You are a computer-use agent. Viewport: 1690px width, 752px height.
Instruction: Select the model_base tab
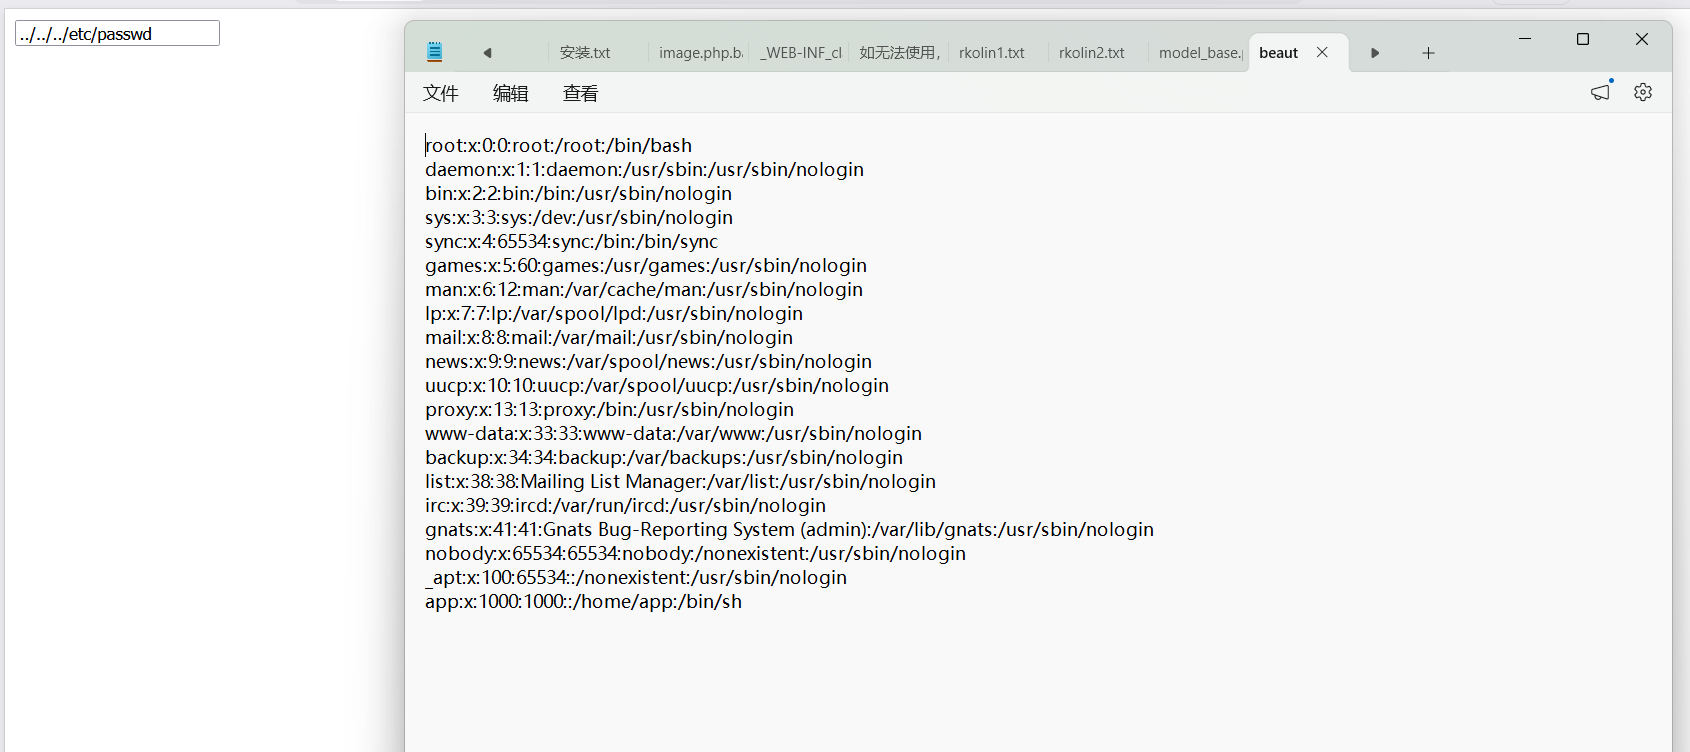(x=1200, y=53)
